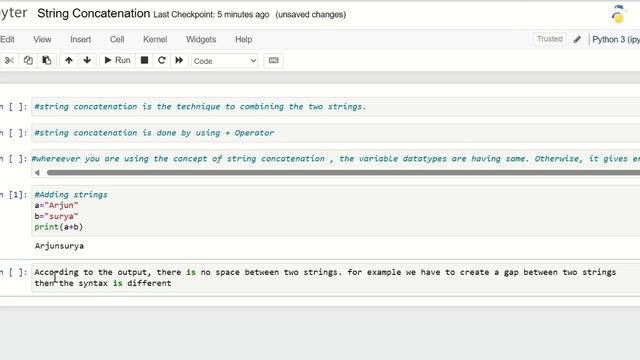Select the technique to combining comment cell
This screenshot has height=360, width=640.
(x=336, y=107)
